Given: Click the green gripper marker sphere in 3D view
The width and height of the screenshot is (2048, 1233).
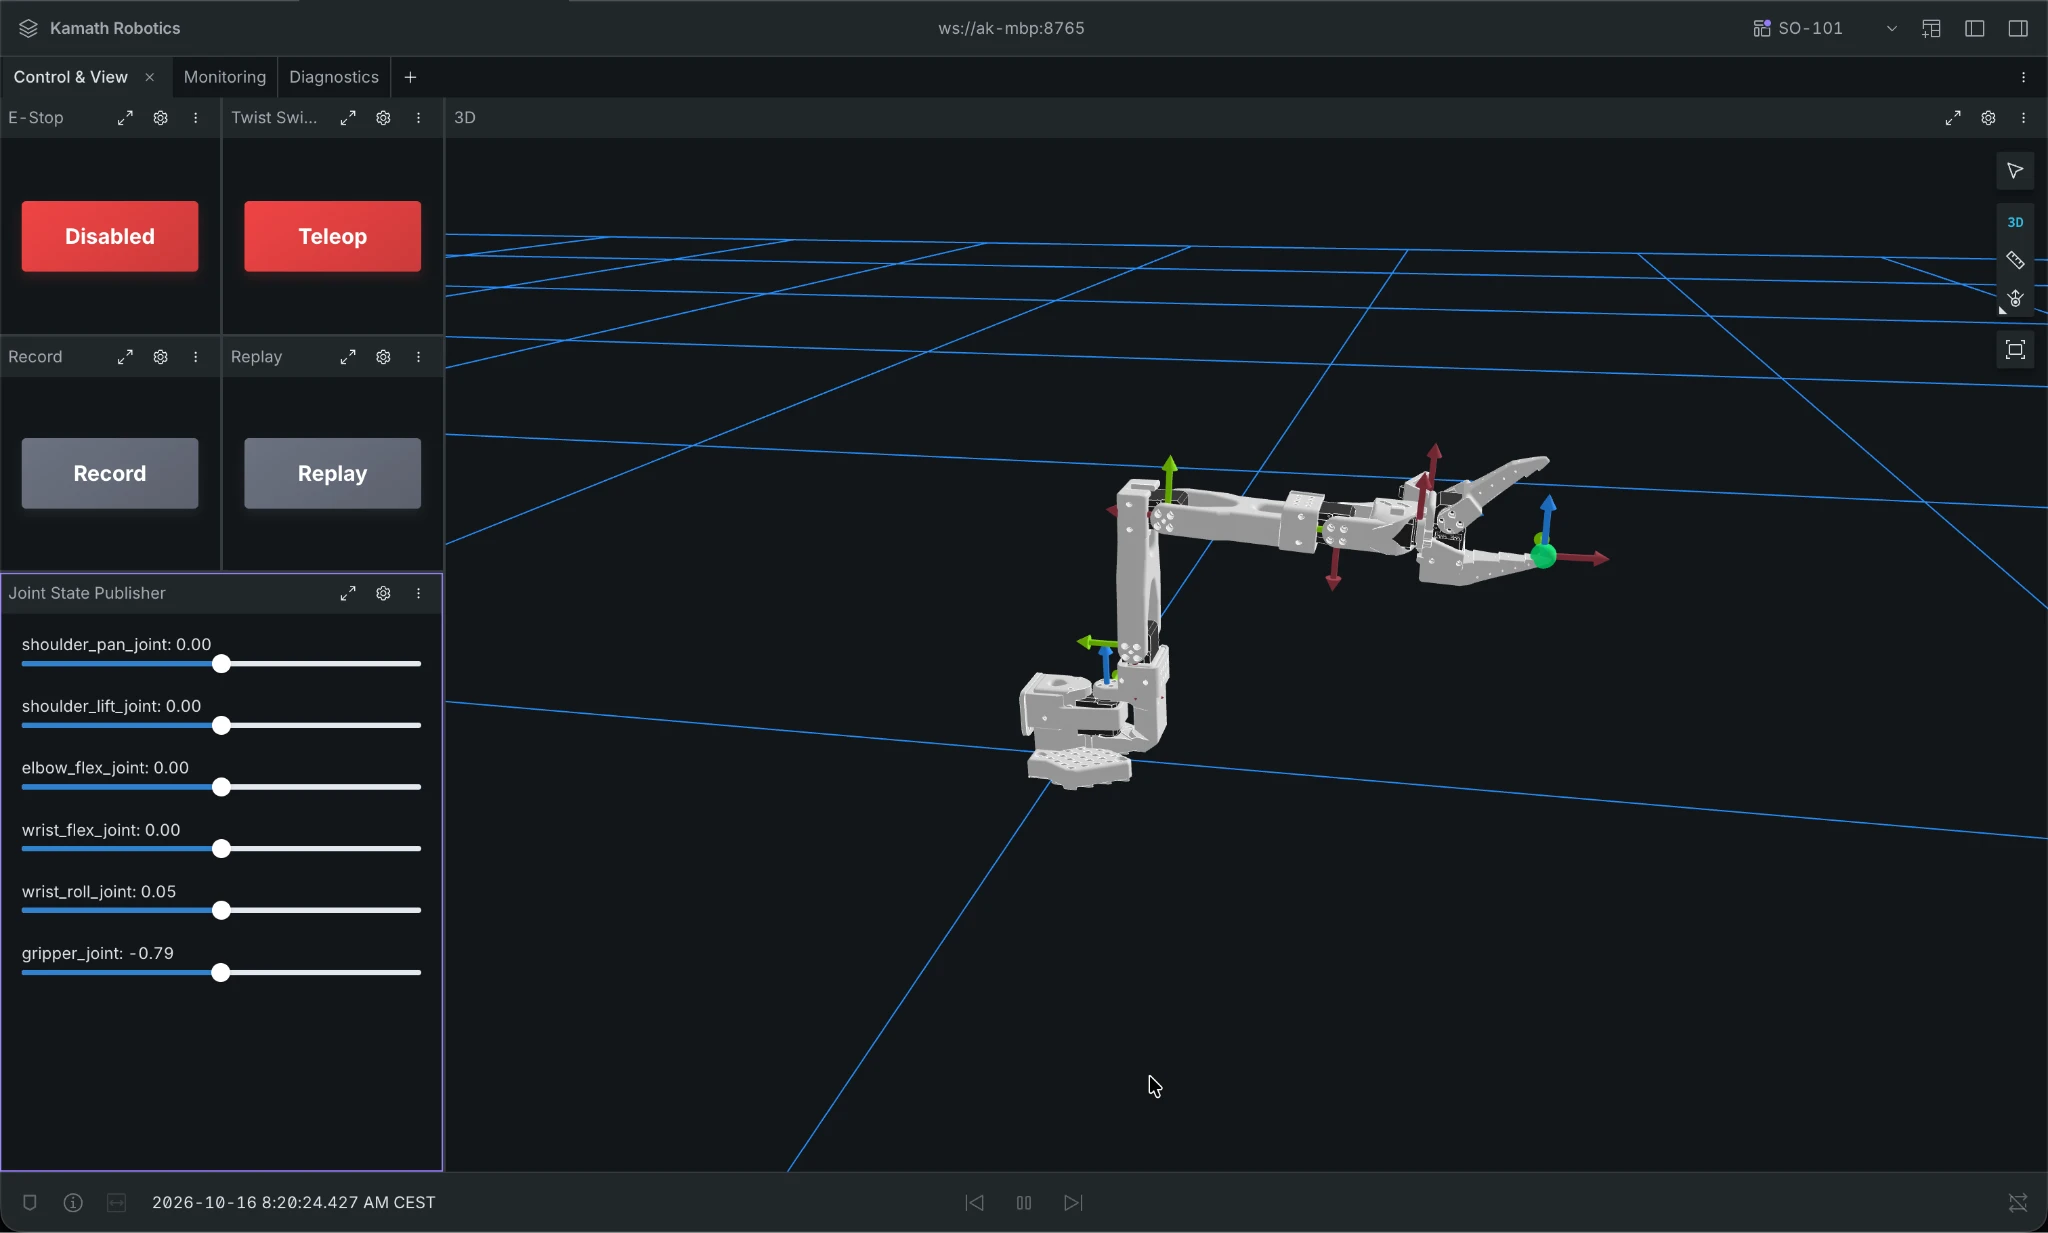Looking at the screenshot, I should [1544, 556].
